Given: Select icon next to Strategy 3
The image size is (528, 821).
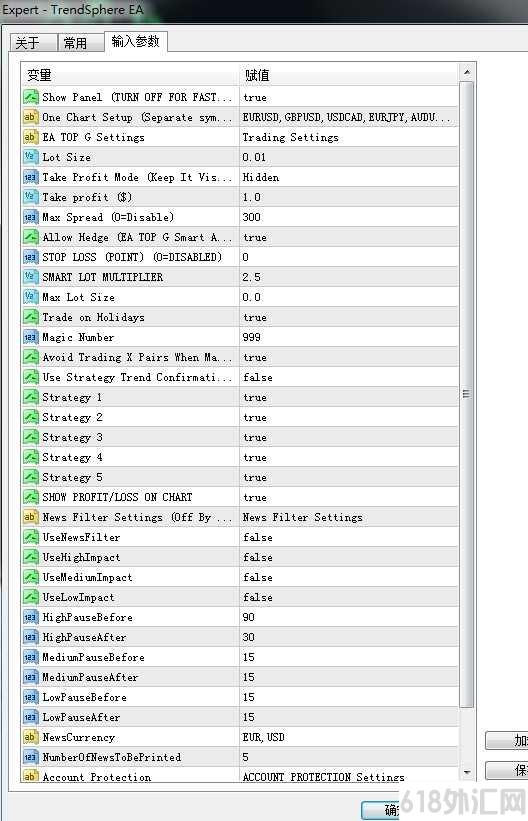Looking at the screenshot, I should click(x=31, y=437).
